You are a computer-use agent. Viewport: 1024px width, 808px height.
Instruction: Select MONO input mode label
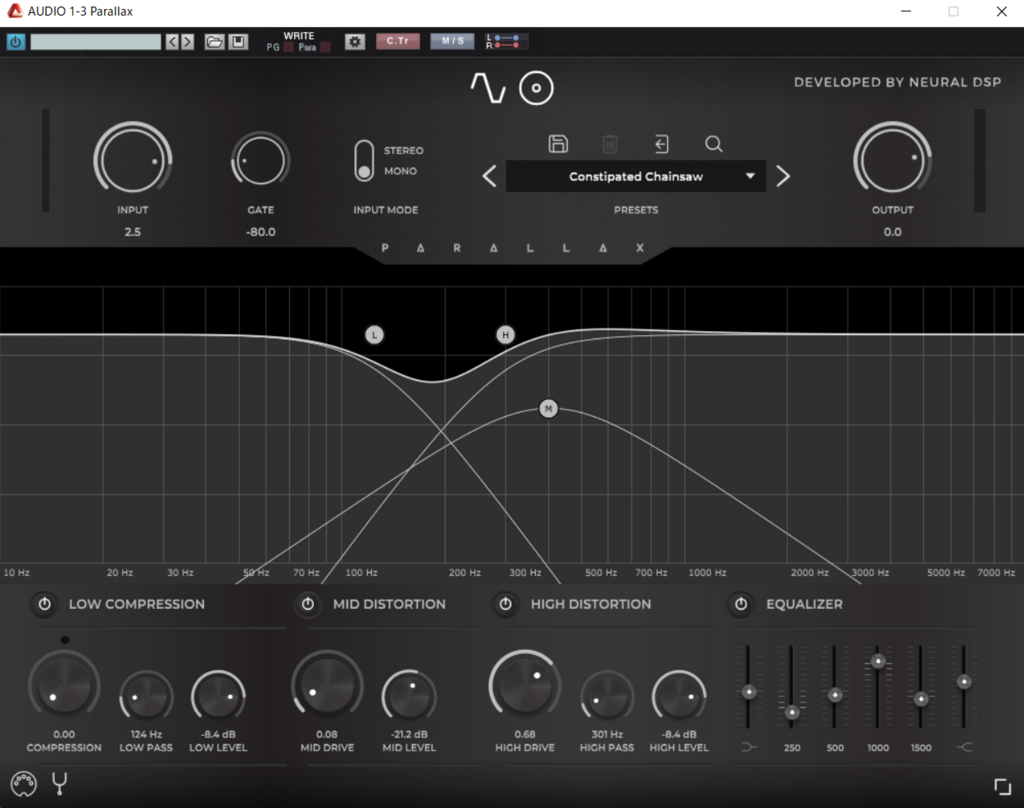pos(400,171)
